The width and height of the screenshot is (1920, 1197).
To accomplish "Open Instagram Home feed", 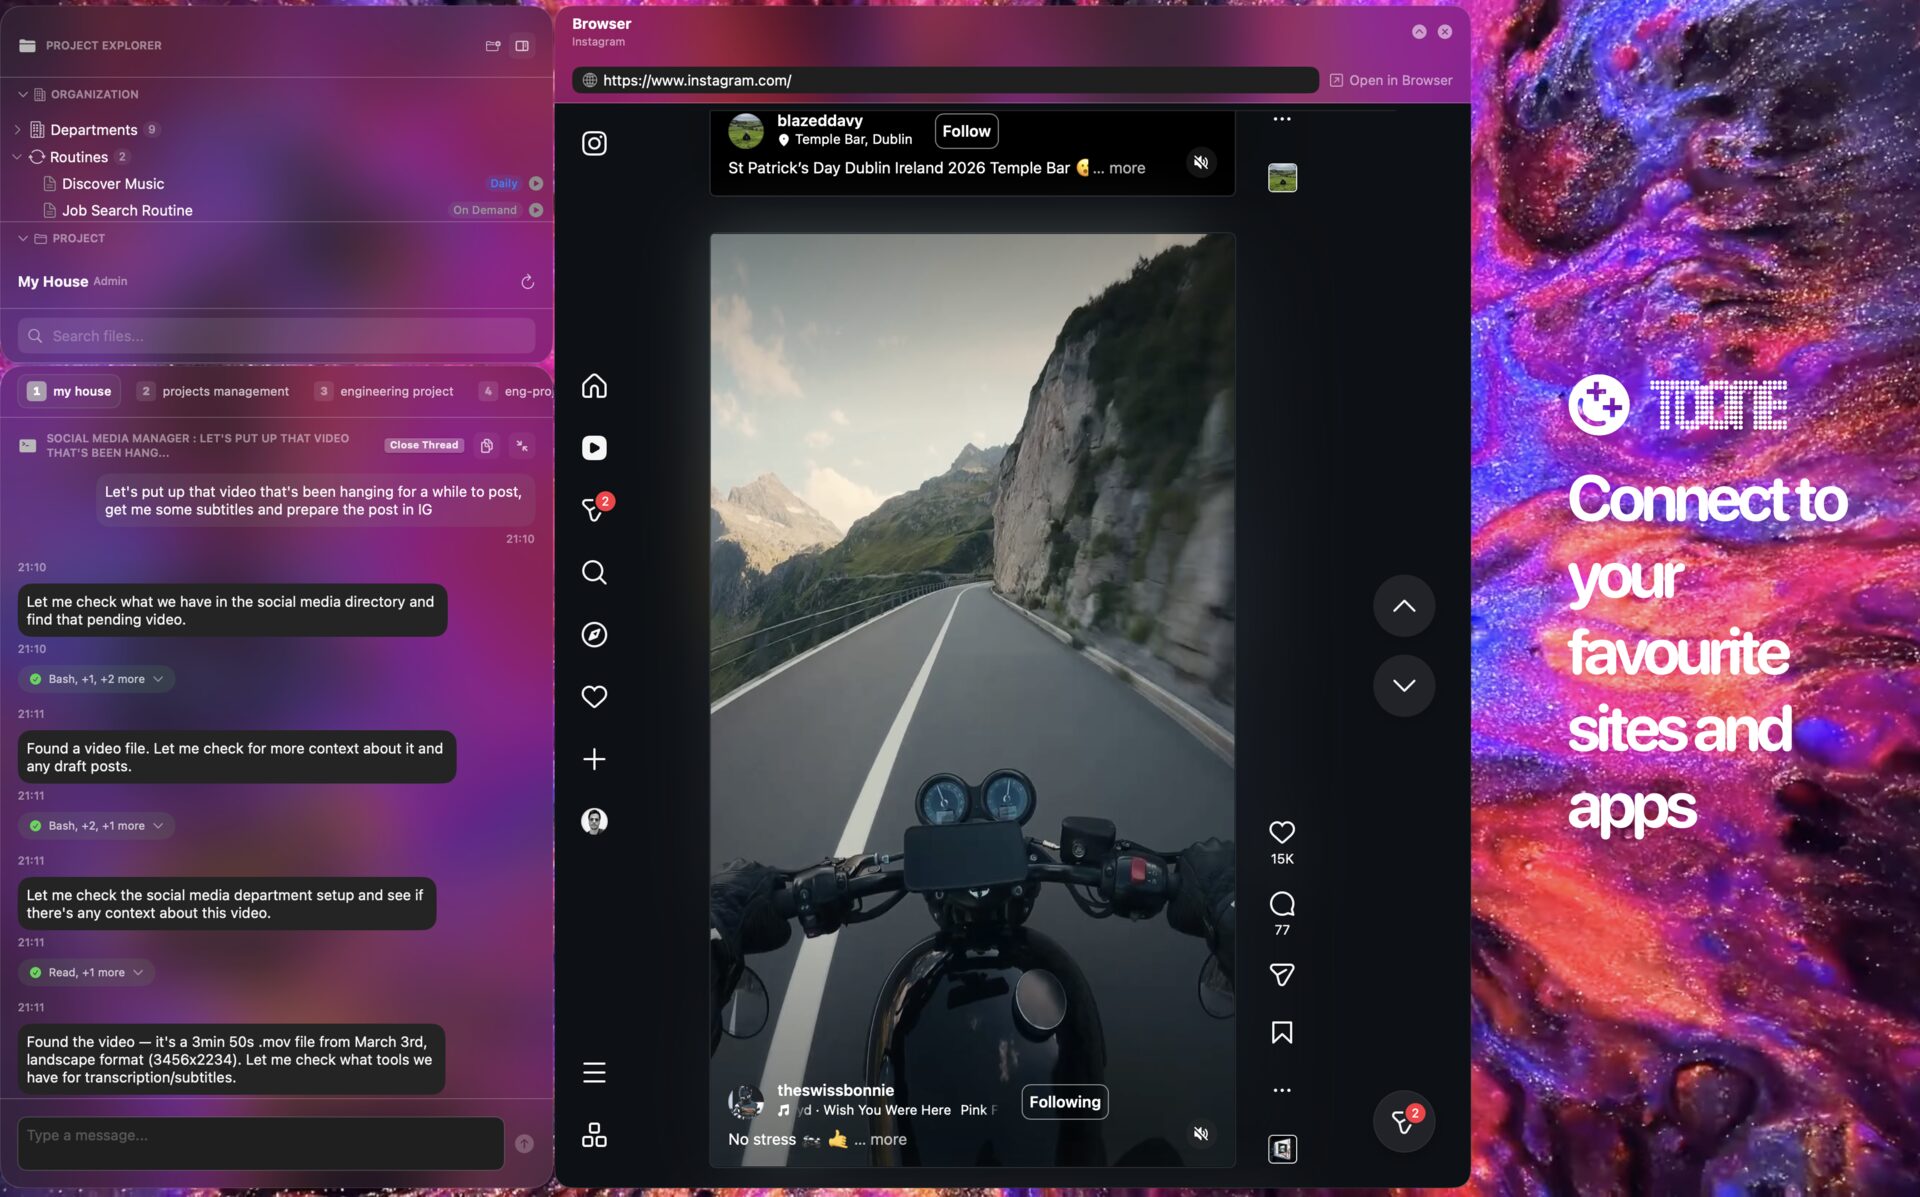I will (x=594, y=386).
